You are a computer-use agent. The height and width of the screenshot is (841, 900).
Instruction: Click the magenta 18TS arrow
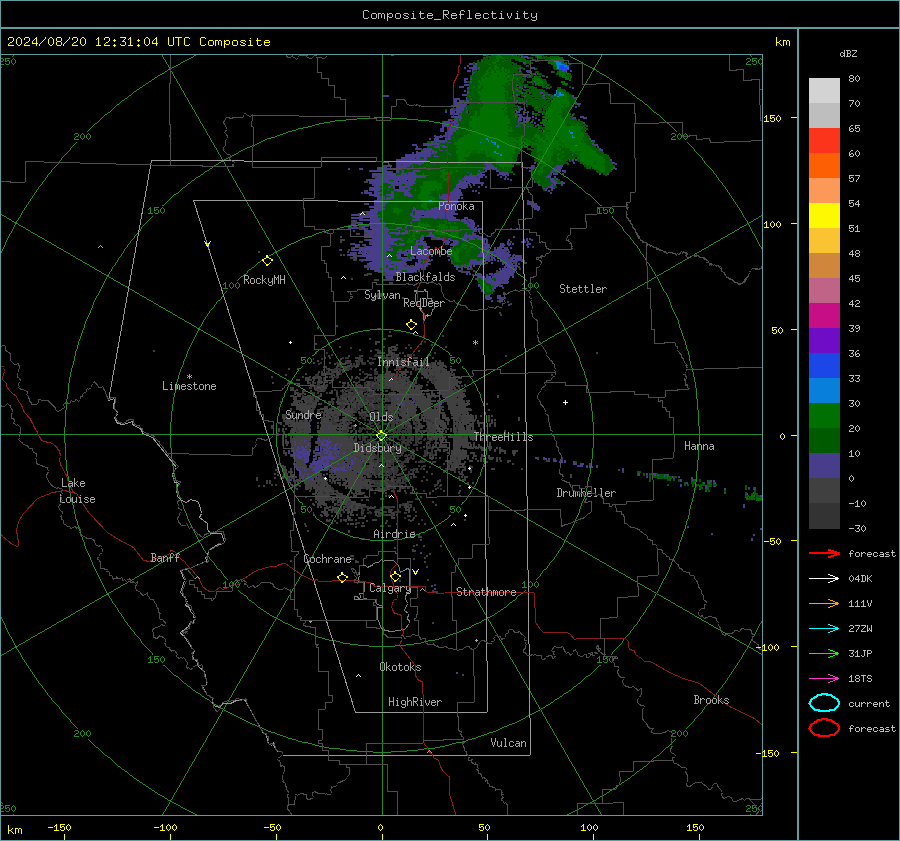(x=824, y=679)
